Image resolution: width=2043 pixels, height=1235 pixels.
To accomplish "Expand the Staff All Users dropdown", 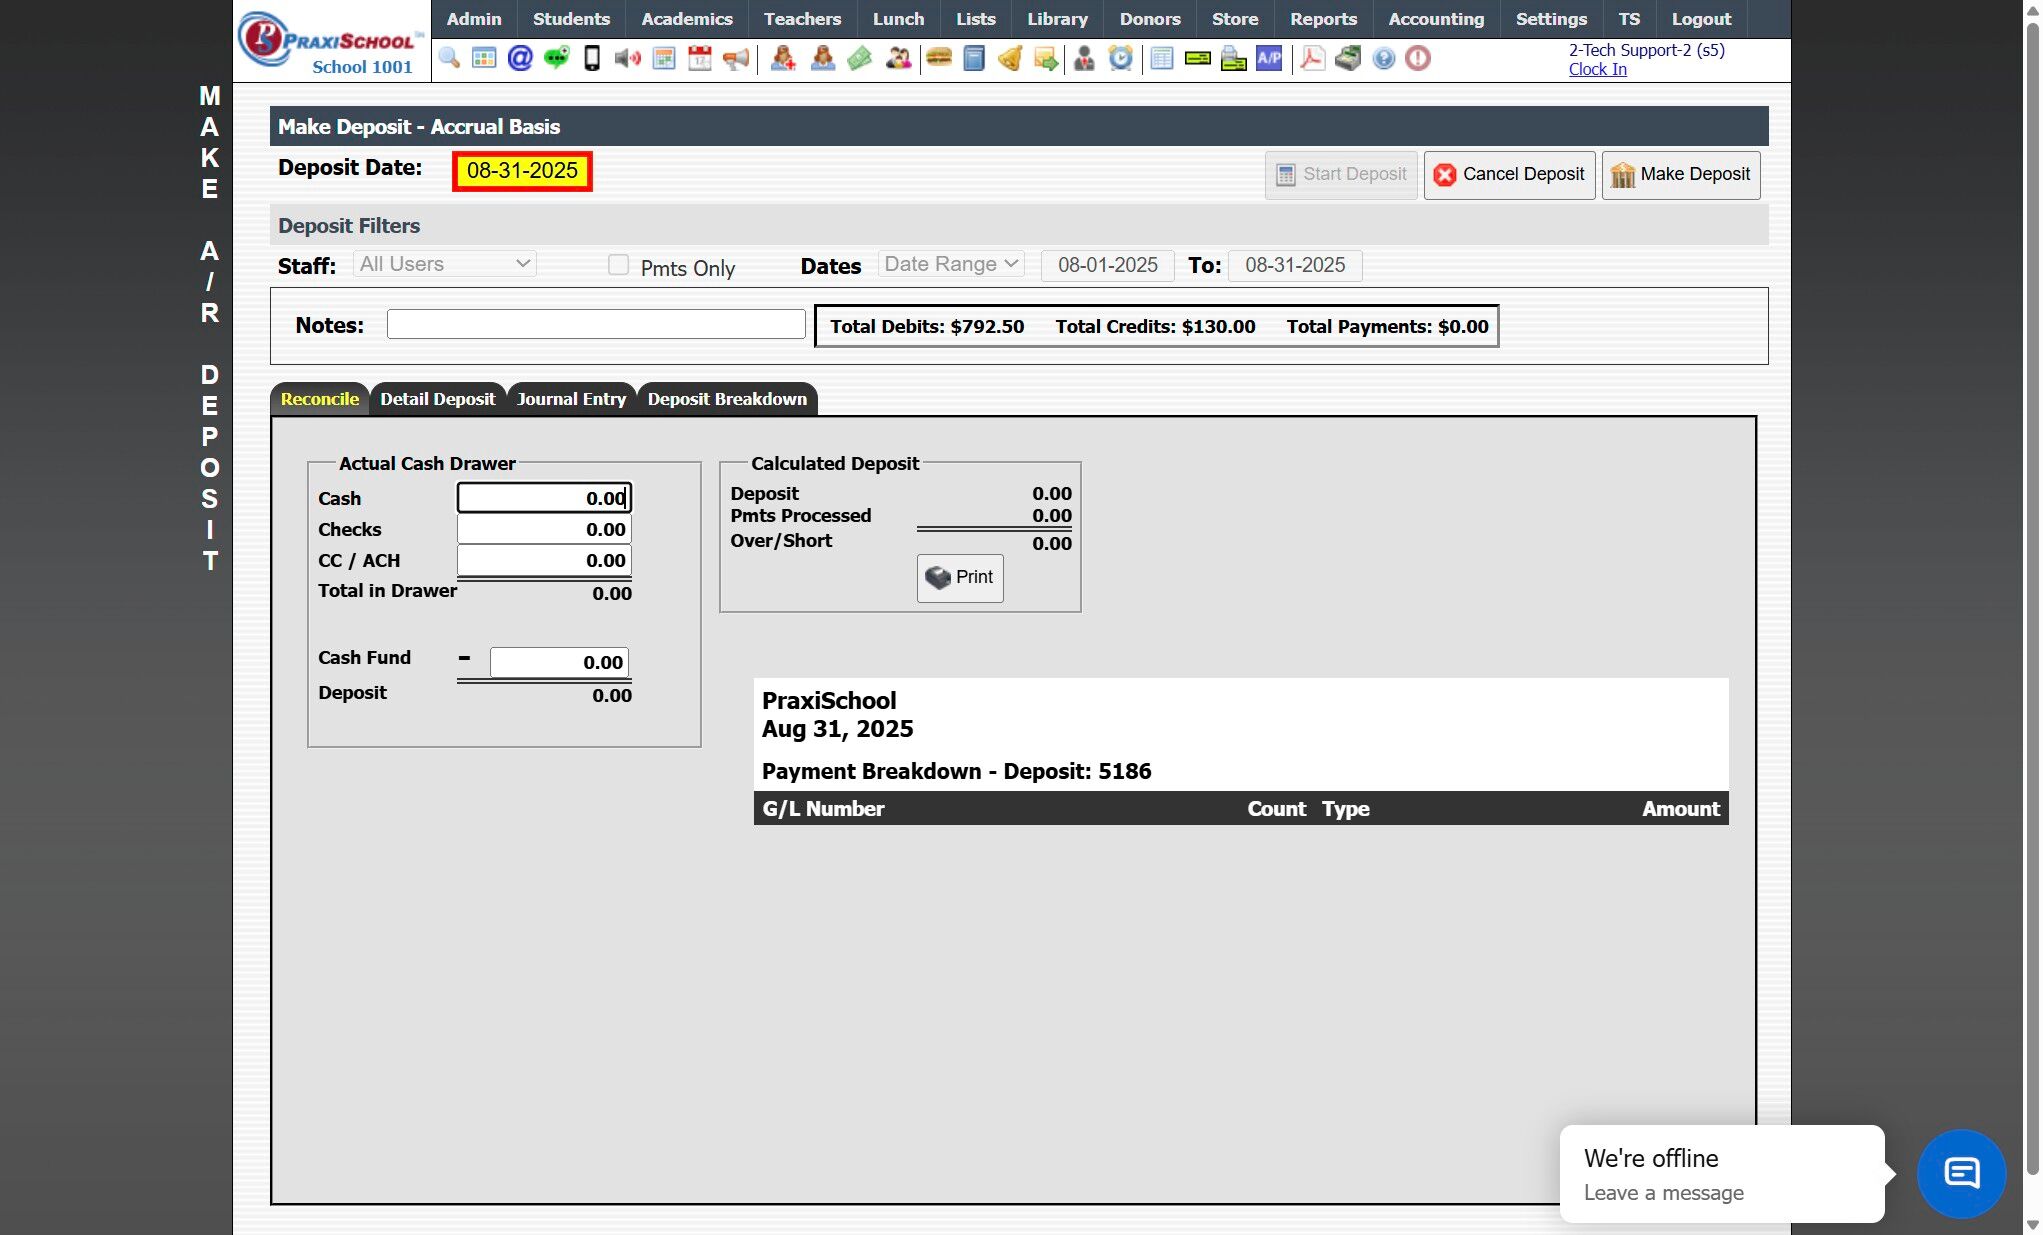I will tap(445, 264).
